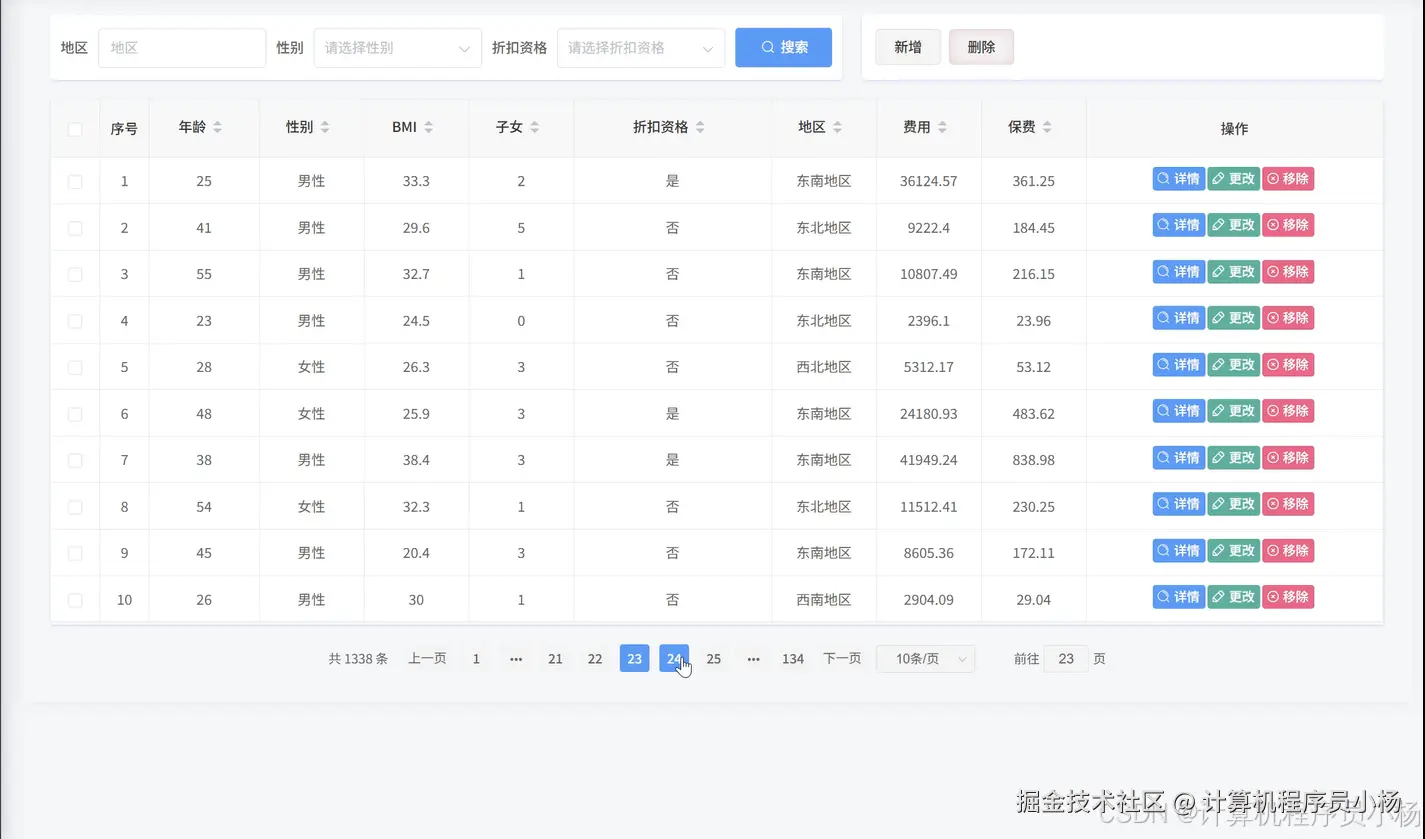This screenshot has width=1425, height=839.
Task: Click BMI cell 38.4
Action: coord(416,460)
